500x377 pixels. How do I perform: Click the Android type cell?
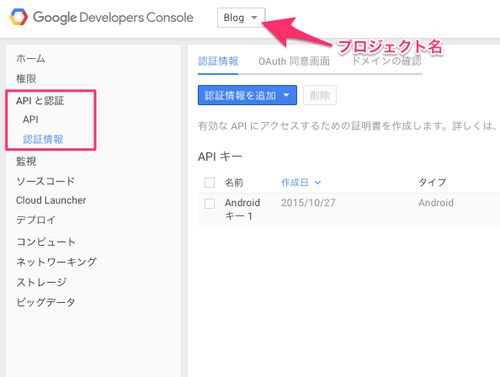(436, 203)
